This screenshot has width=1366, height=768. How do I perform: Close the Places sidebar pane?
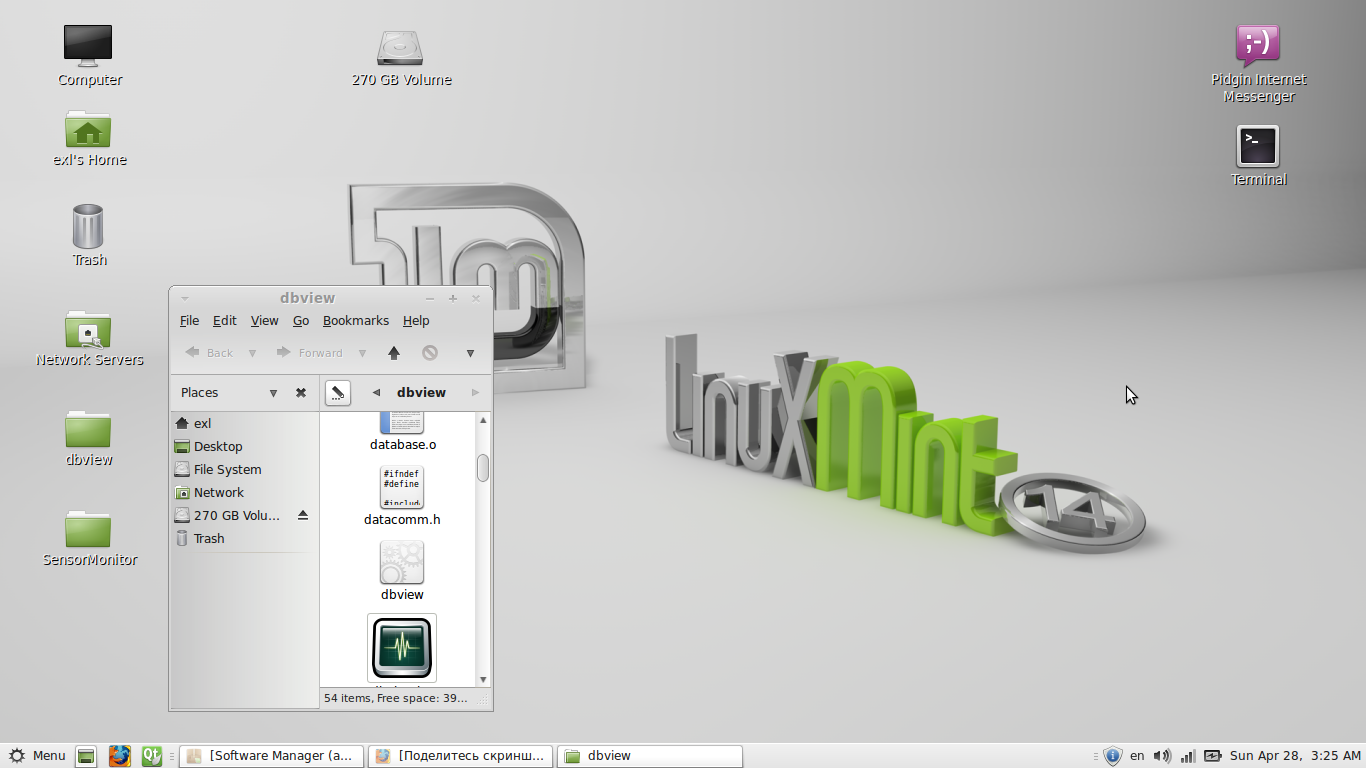[x=301, y=393]
